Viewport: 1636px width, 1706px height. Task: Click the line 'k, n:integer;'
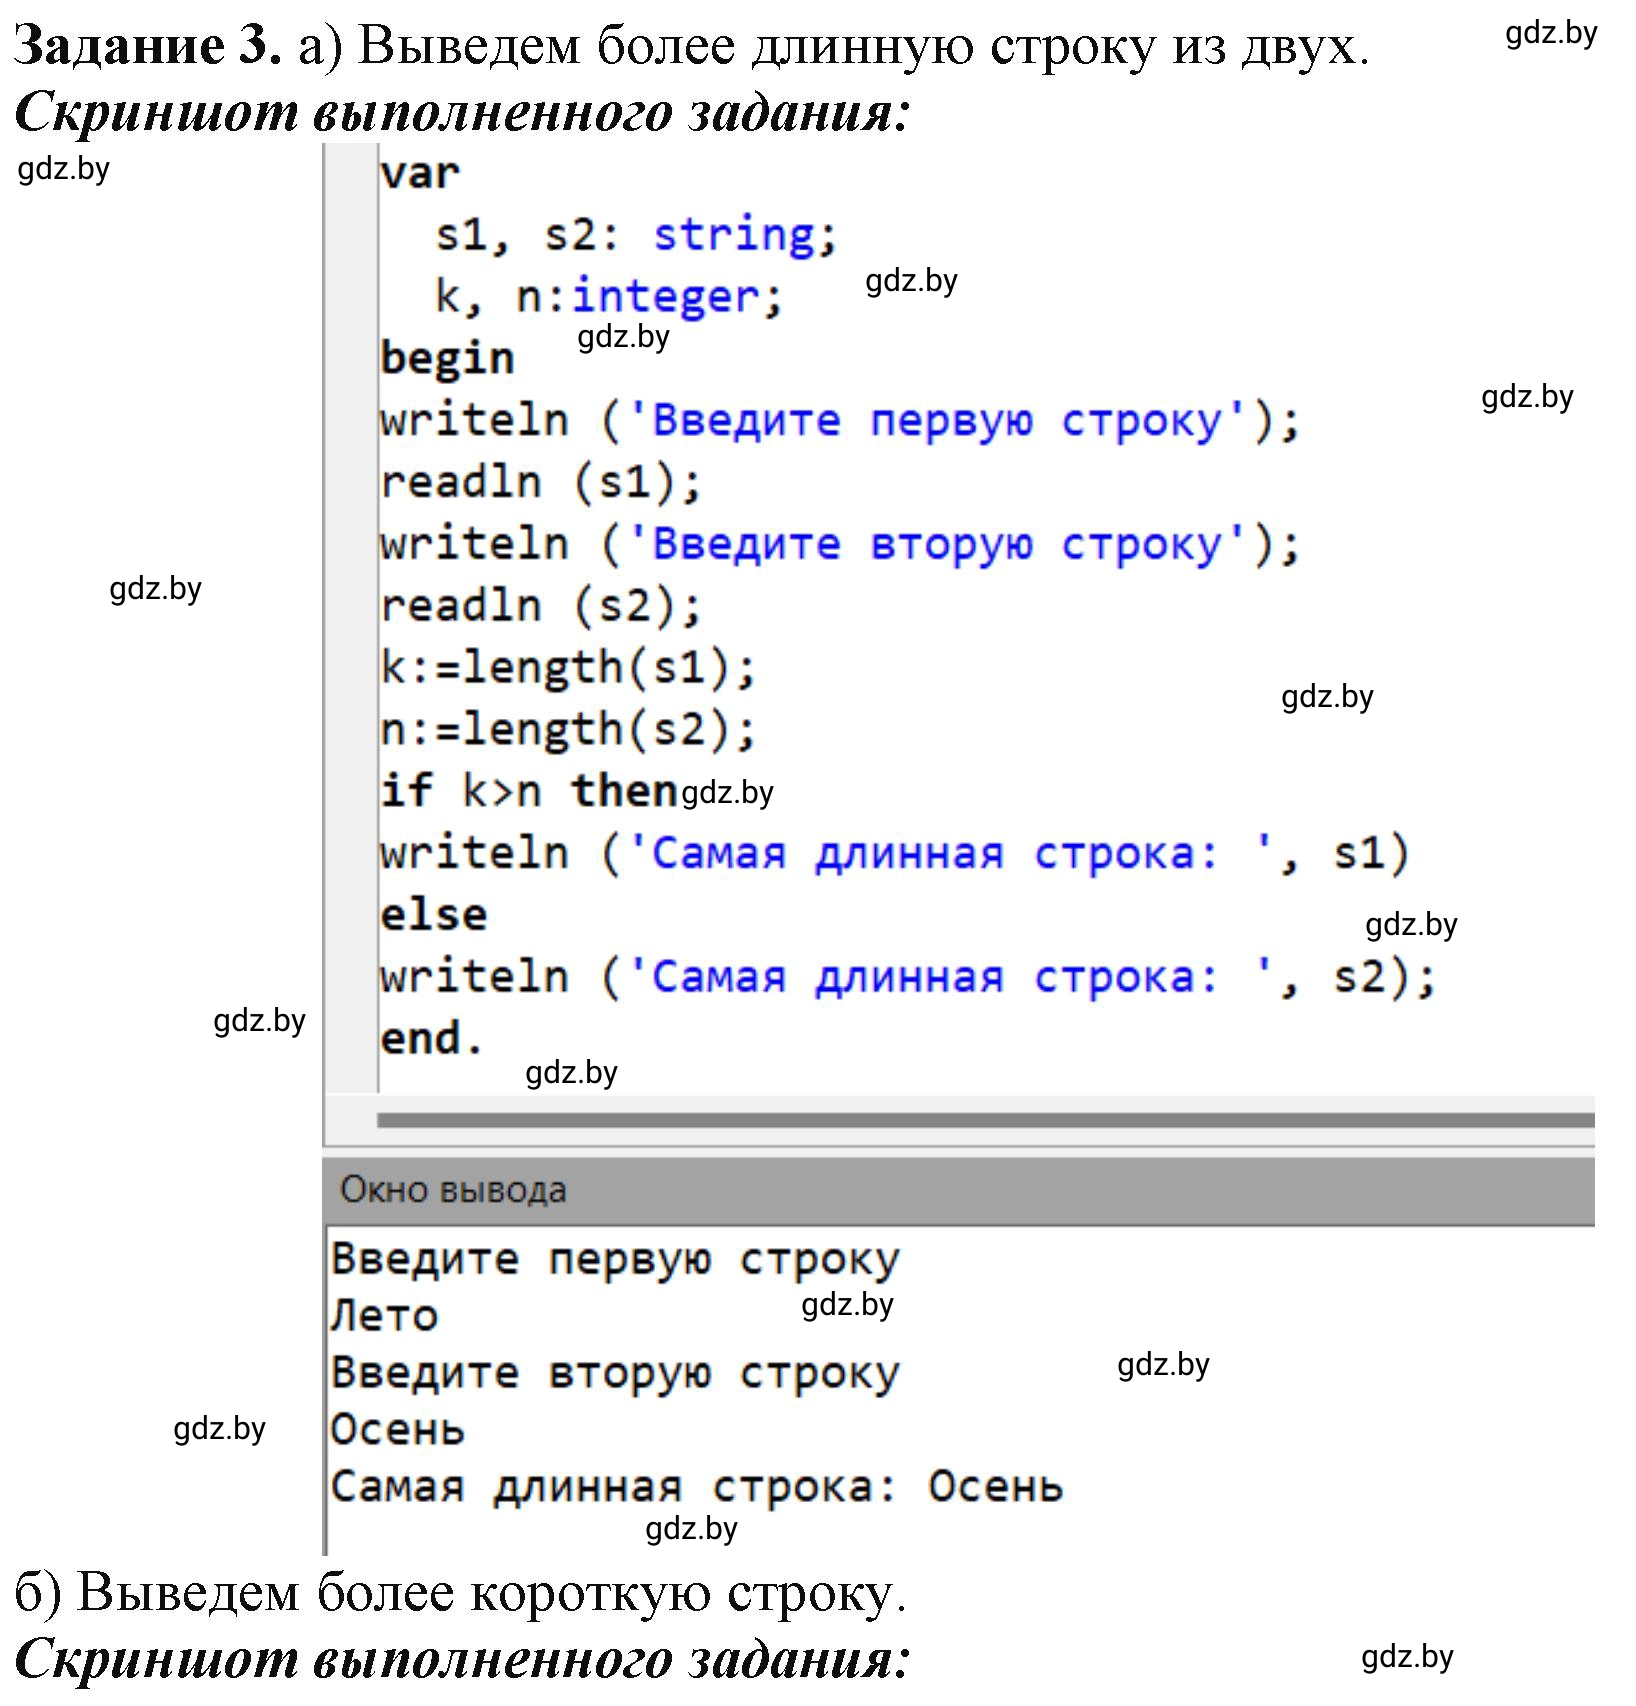pyautogui.click(x=608, y=297)
